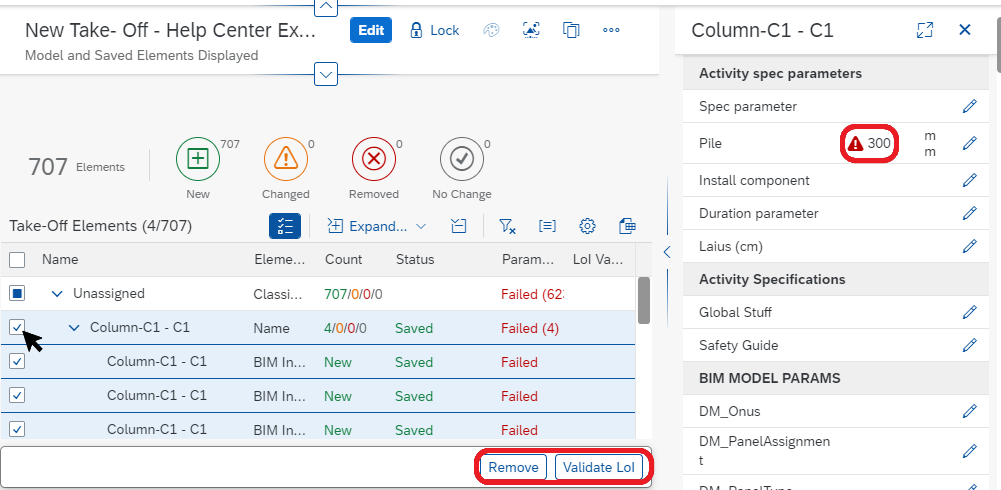Screen dimensions: 1001x490
Task: Edit the Pile parameter pencil icon
Action: tap(969, 143)
